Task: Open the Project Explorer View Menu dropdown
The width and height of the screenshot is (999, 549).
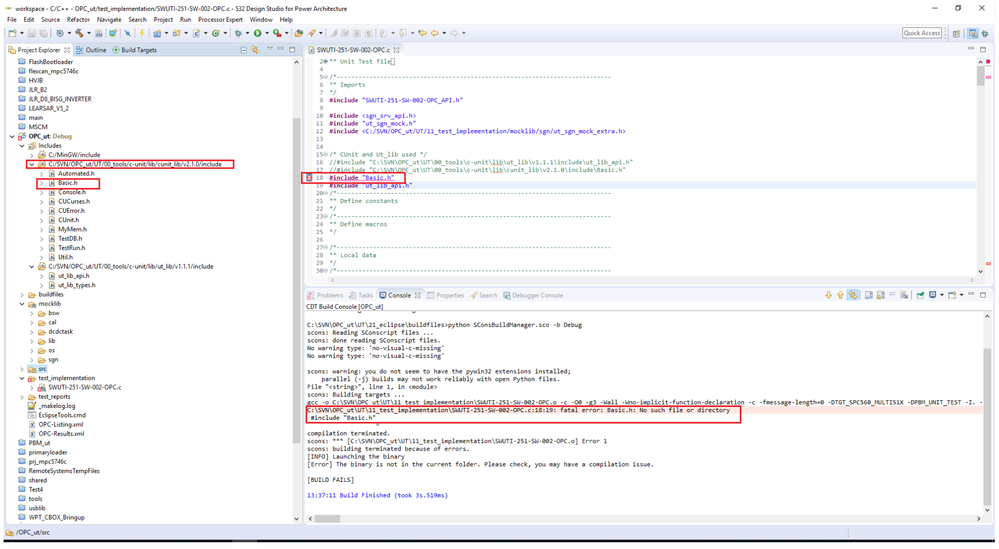Action: [x=270, y=49]
